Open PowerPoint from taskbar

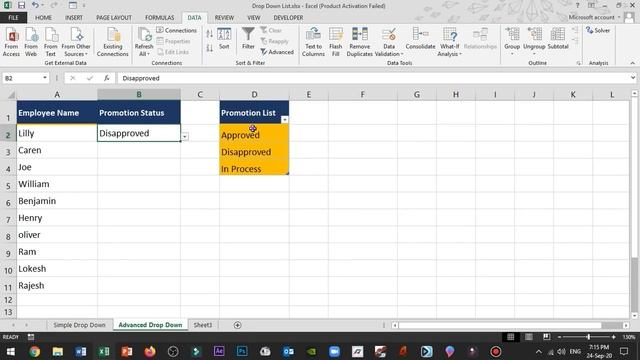tap(127, 351)
